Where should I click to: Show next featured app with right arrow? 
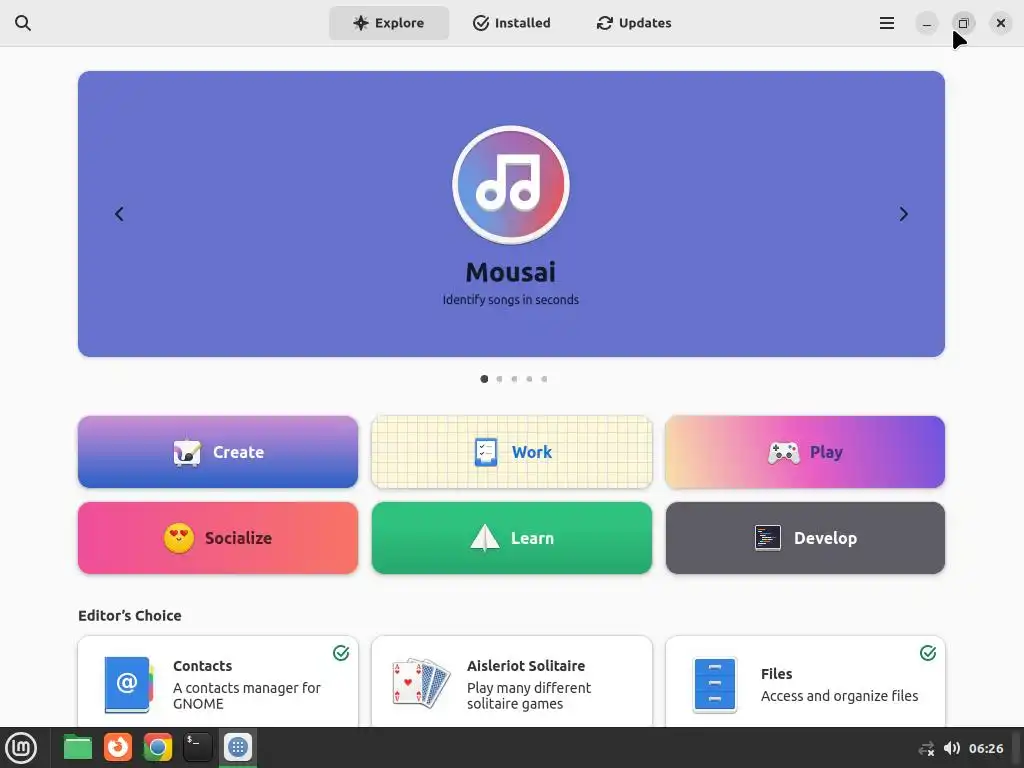(x=903, y=214)
